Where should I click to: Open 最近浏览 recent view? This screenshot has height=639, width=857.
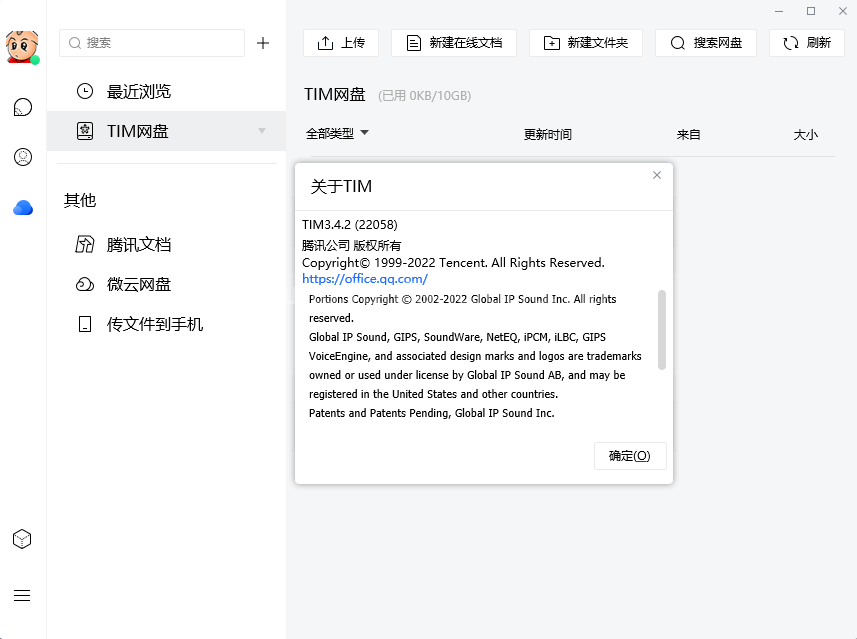click(x=167, y=91)
